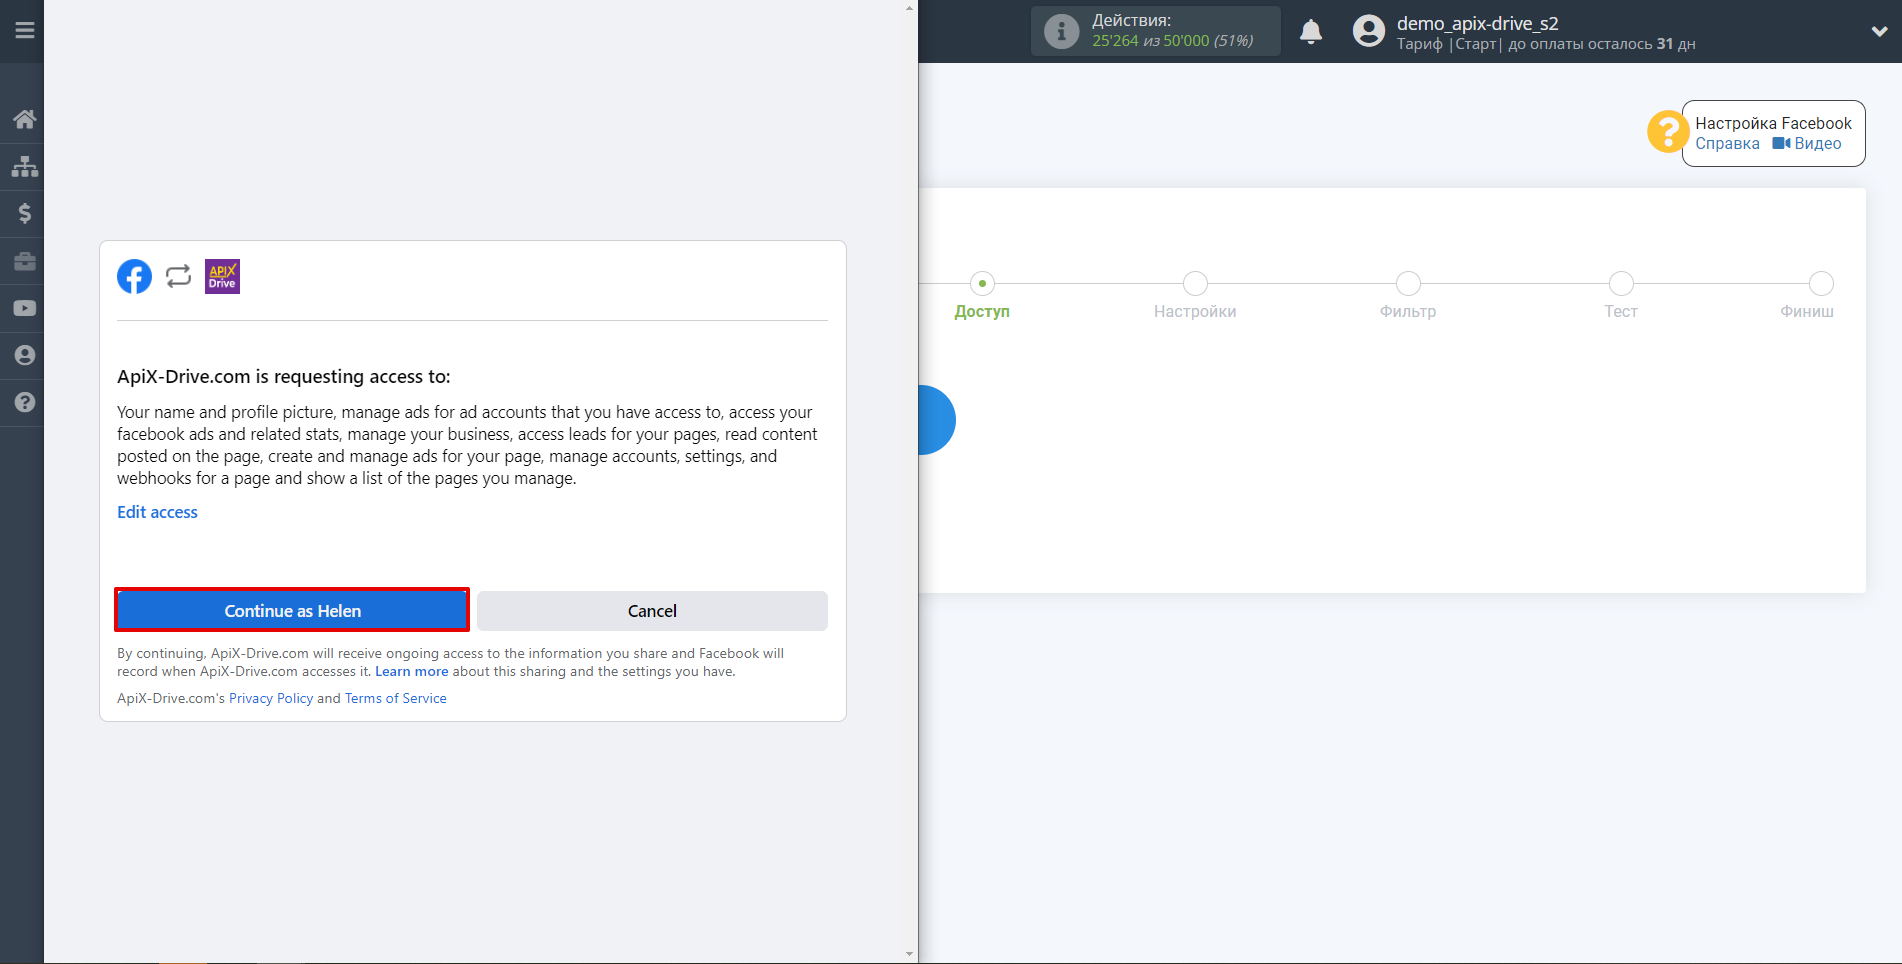Click the Cancel button
The image size is (1902, 964).
coord(652,610)
